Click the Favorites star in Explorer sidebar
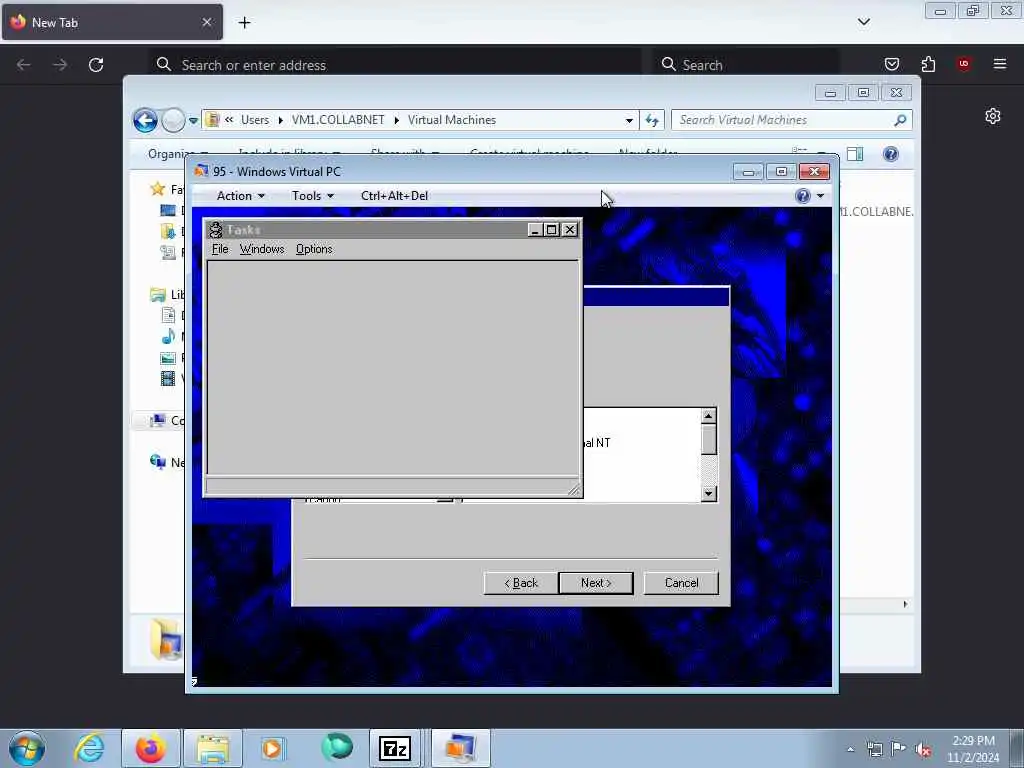Screen dimensions: 1024x768 pos(157,189)
